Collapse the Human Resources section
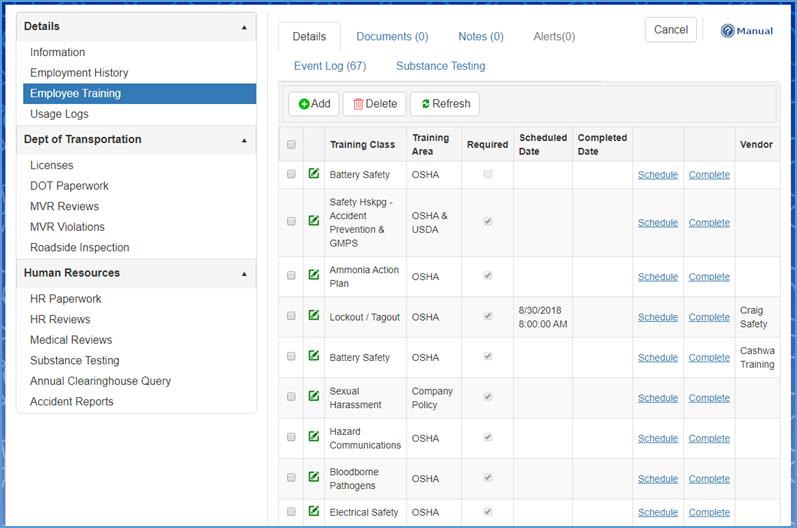797x528 pixels. point(245,273)
